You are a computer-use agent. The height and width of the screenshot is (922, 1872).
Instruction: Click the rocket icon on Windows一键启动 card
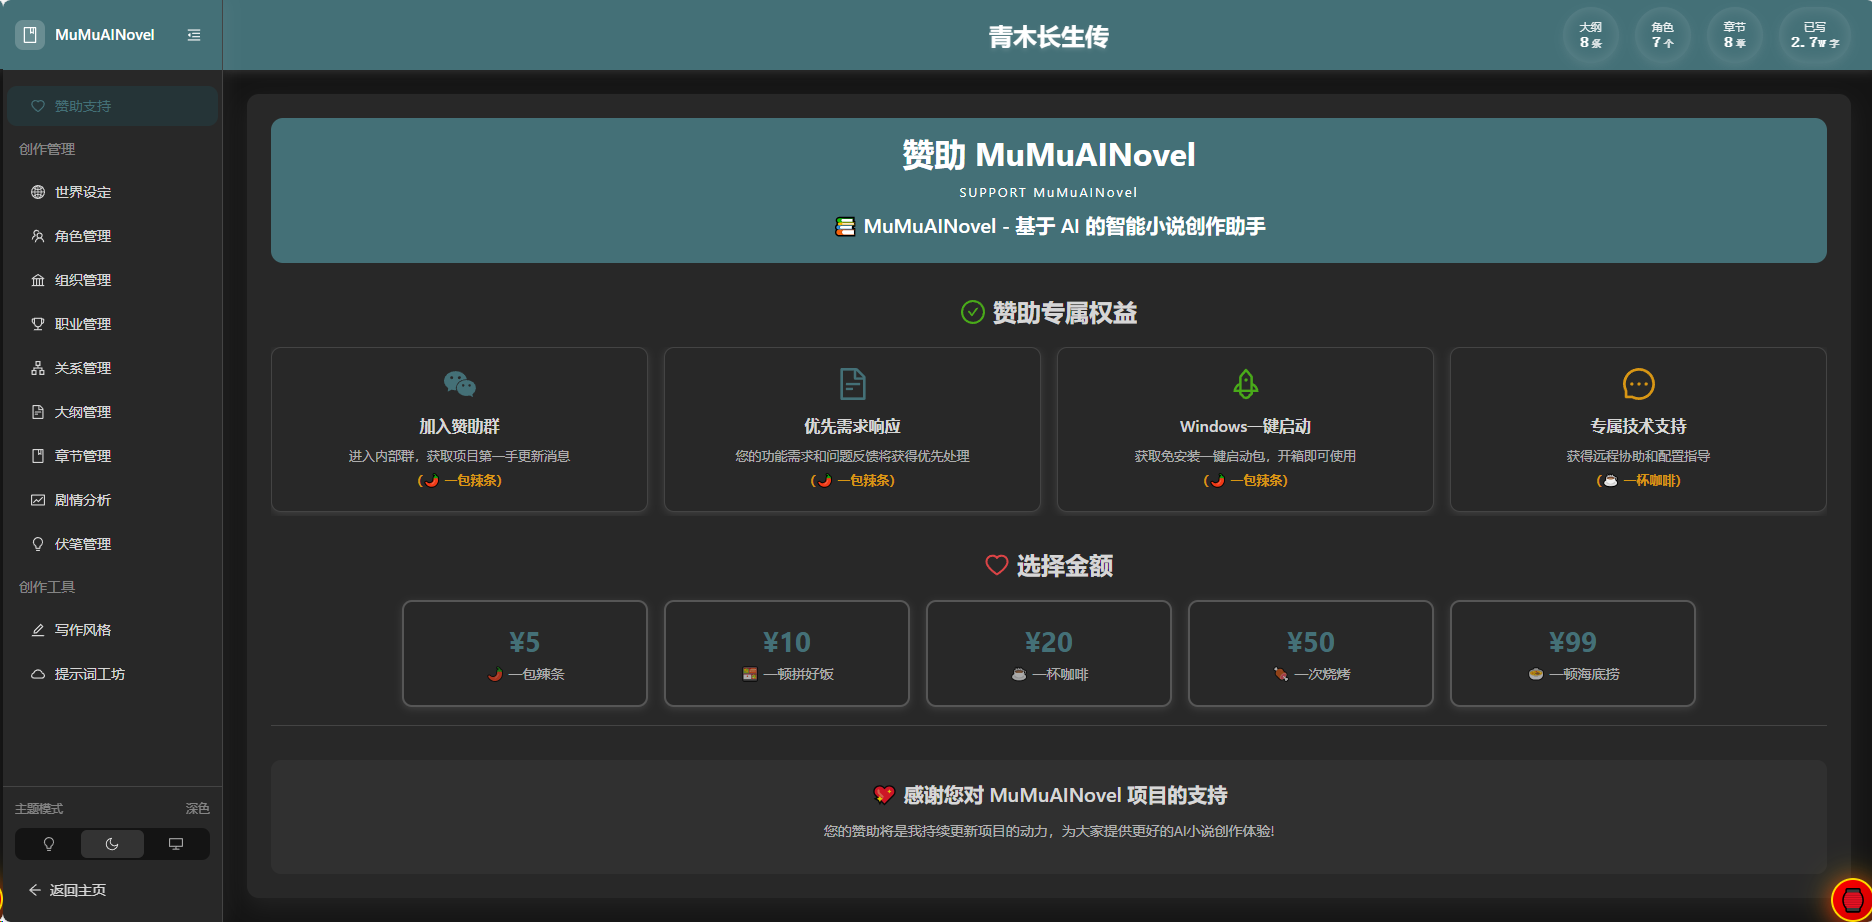click(1246, 384)
